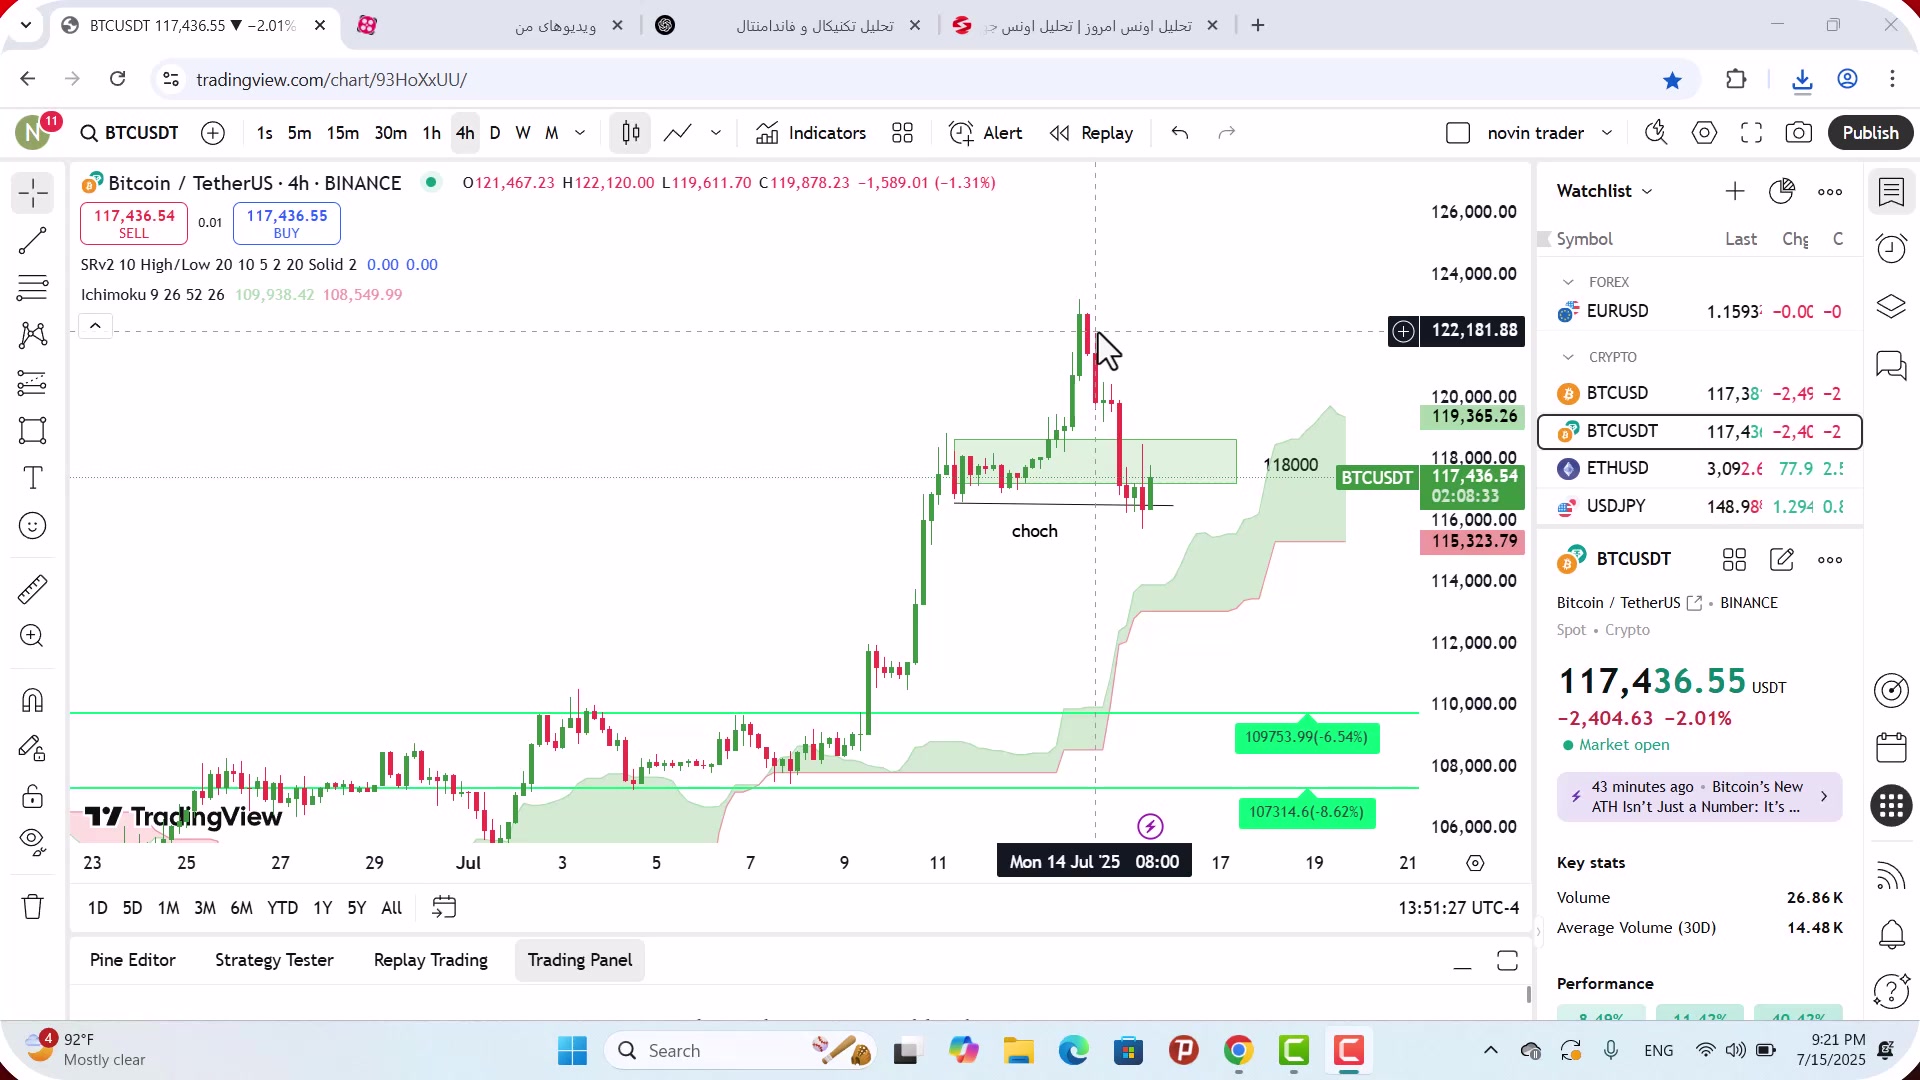
Task: Open notifications bell in sidebar
Action: coord(1892,934)
